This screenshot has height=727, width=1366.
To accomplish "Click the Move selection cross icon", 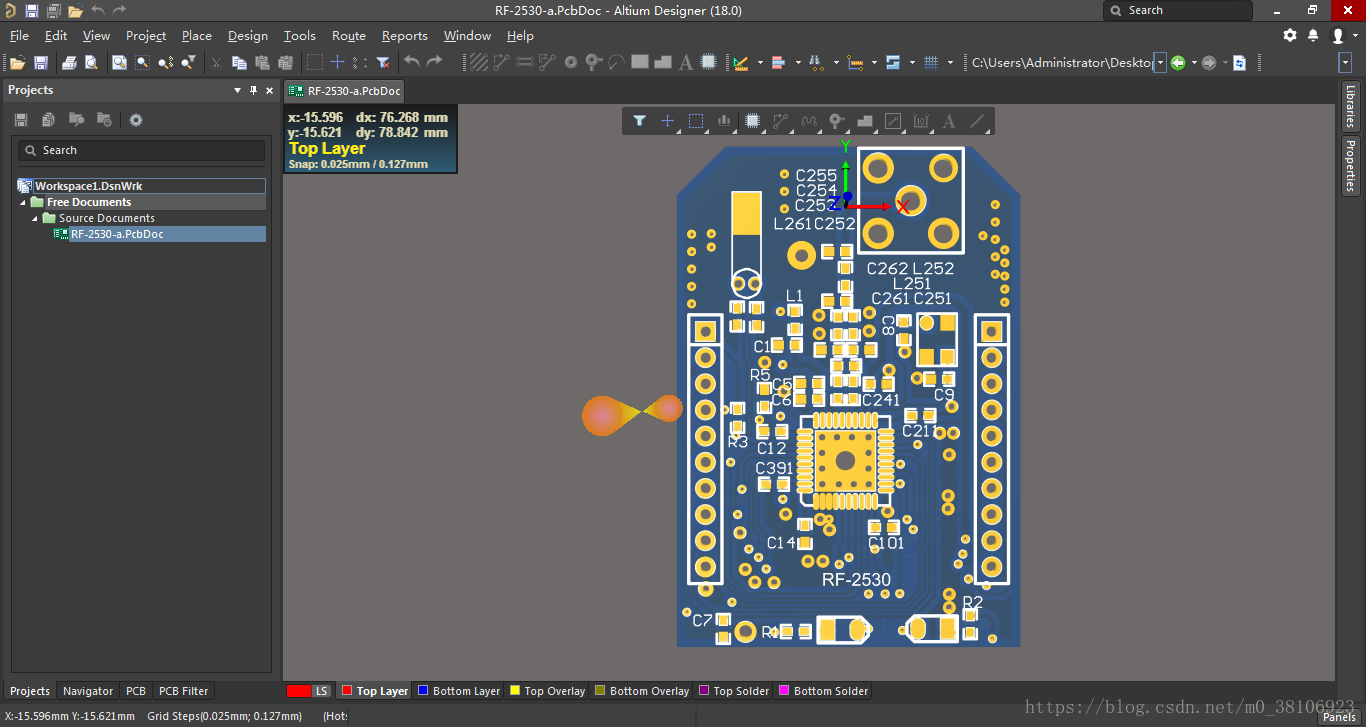I will click(x=338, y=63).
